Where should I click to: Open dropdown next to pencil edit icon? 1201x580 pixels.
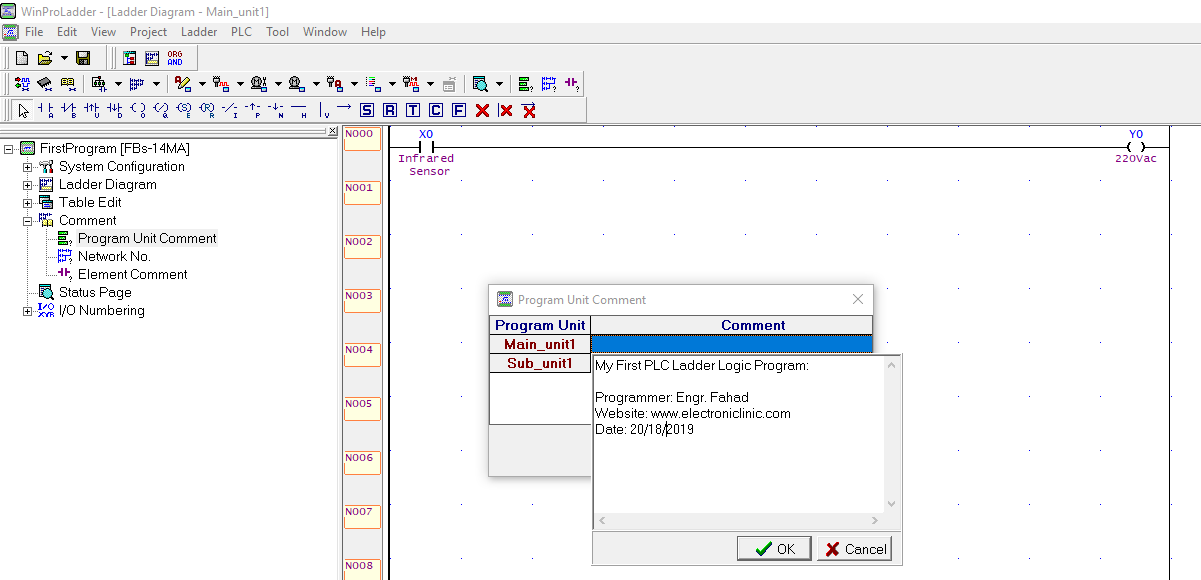(202, 84)
